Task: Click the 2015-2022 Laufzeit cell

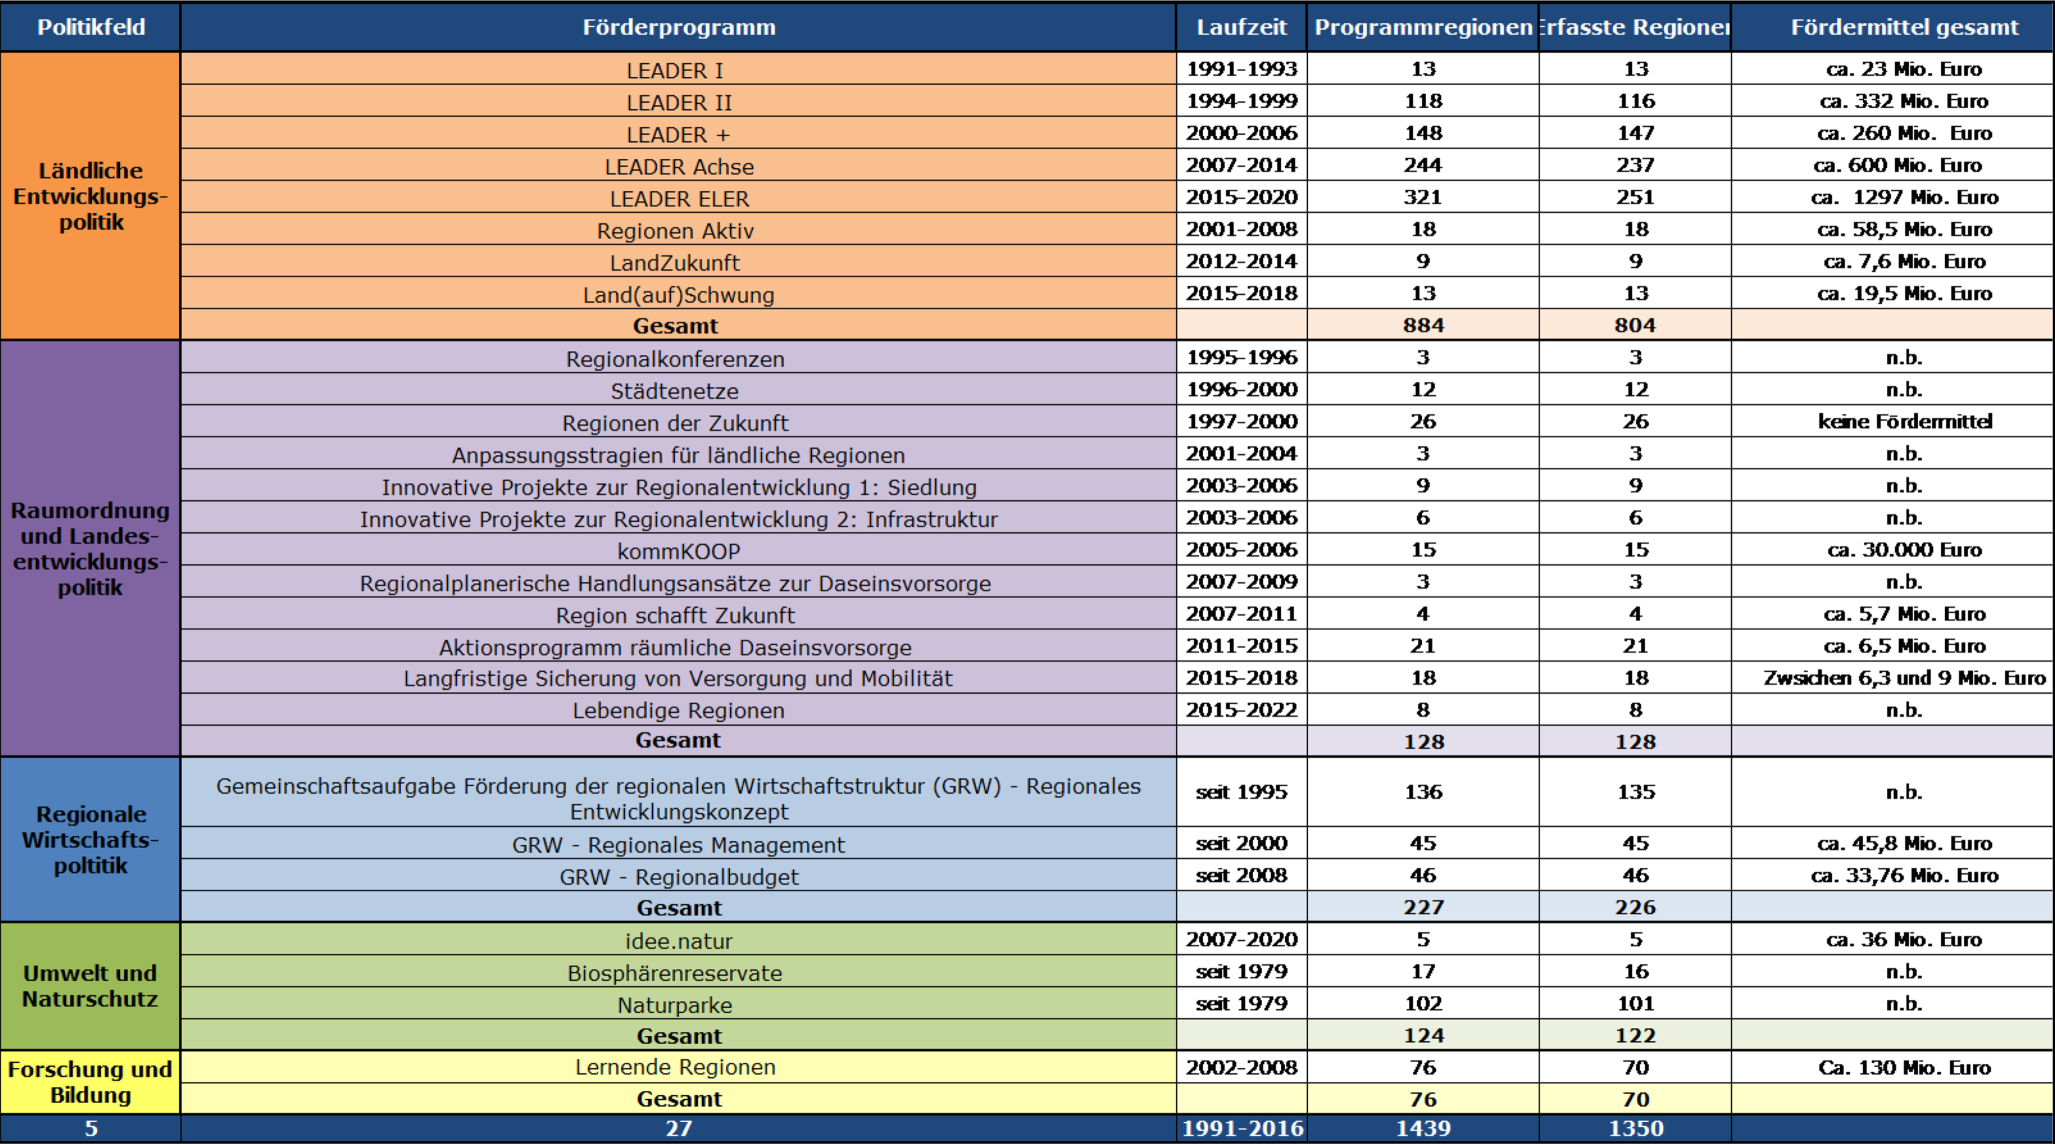Action: point(1241,709)
